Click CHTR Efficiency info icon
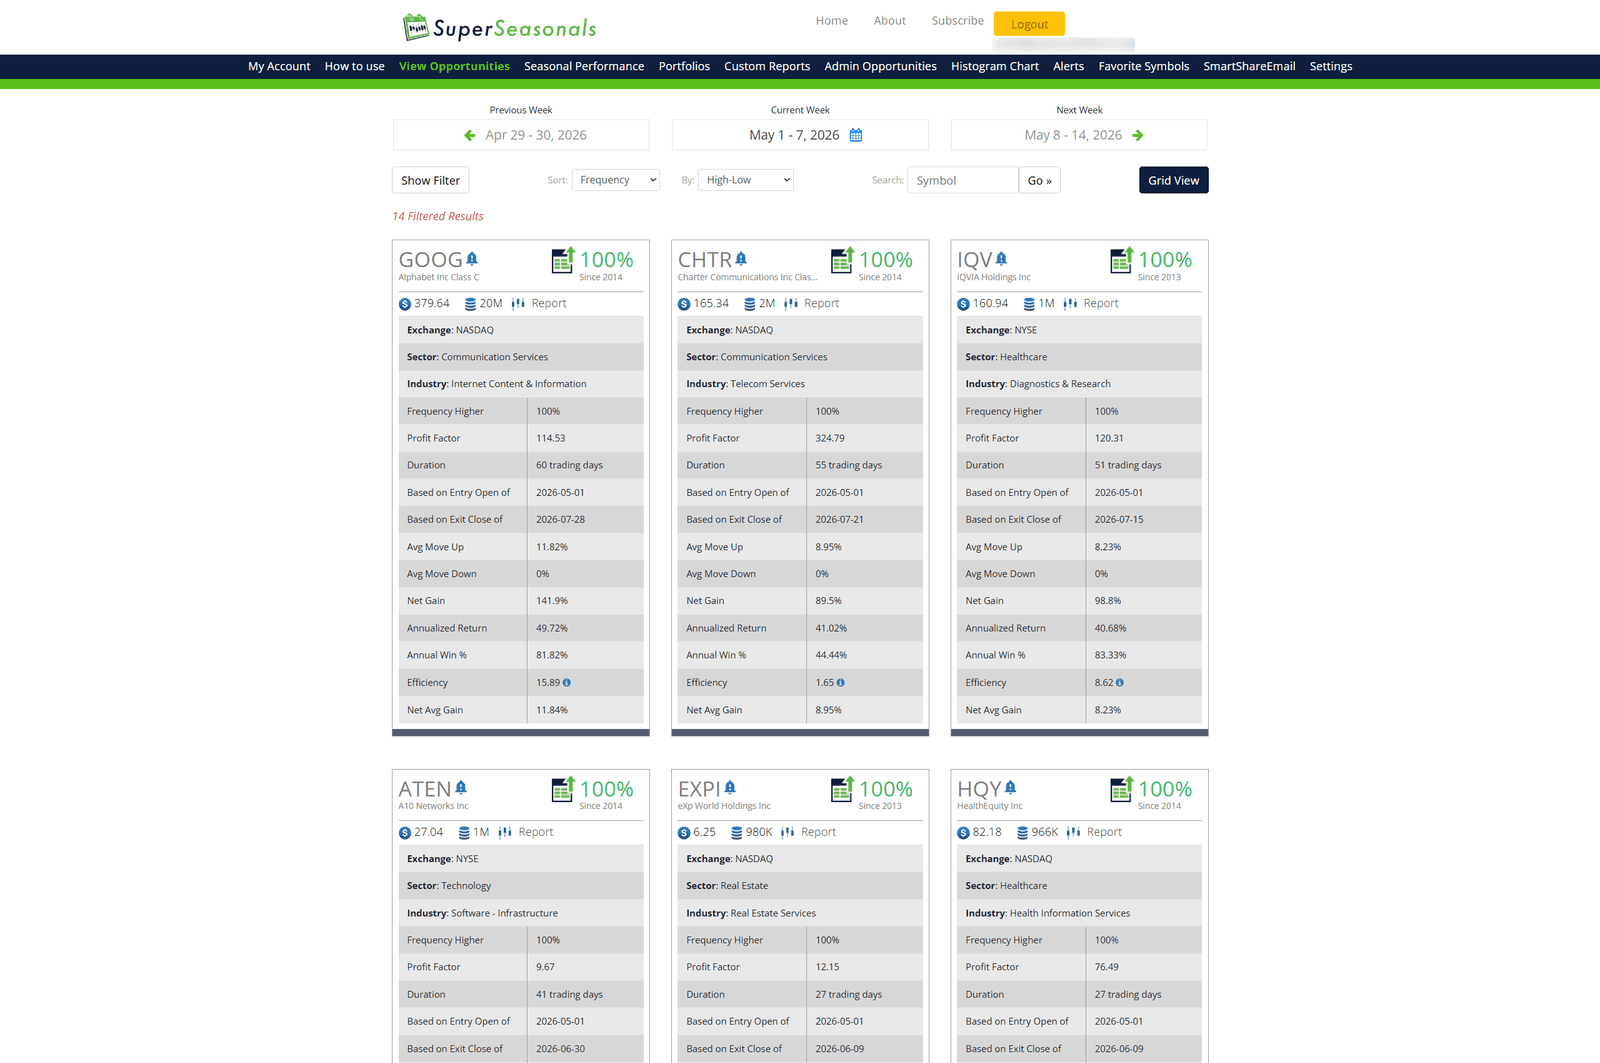1600x1063 pixels. click(840, 683)
